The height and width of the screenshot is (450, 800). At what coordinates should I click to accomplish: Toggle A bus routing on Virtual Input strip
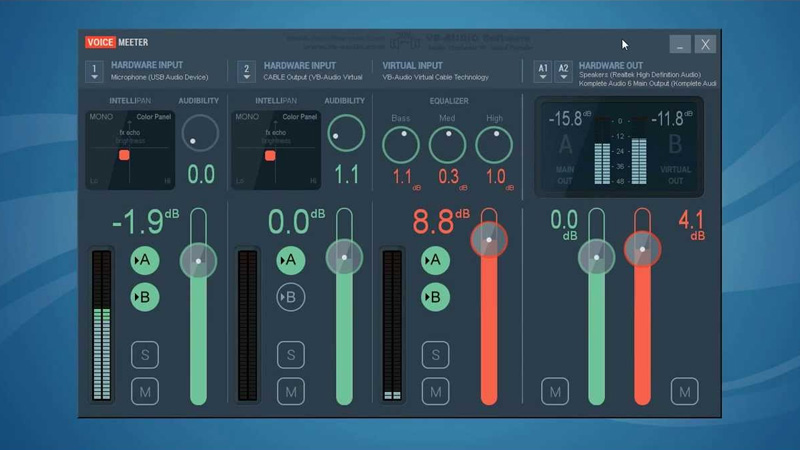(435, 260)
